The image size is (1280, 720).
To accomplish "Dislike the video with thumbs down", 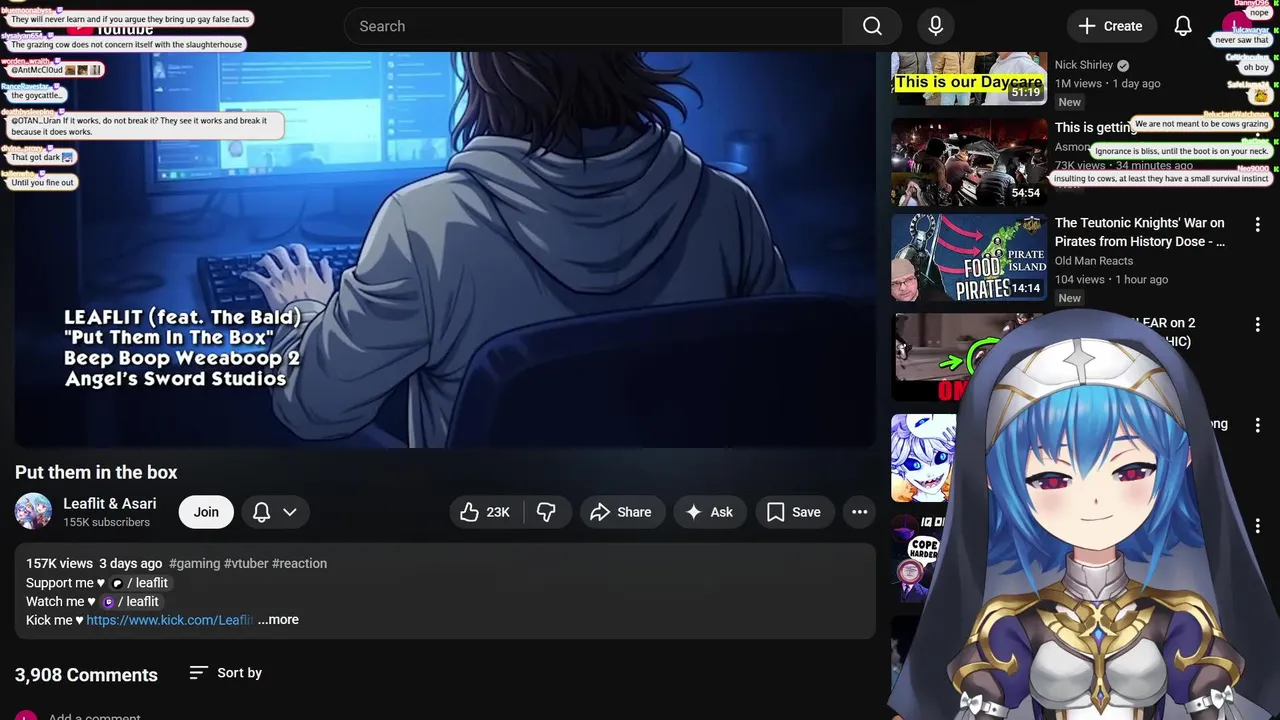I will (546, 512).
